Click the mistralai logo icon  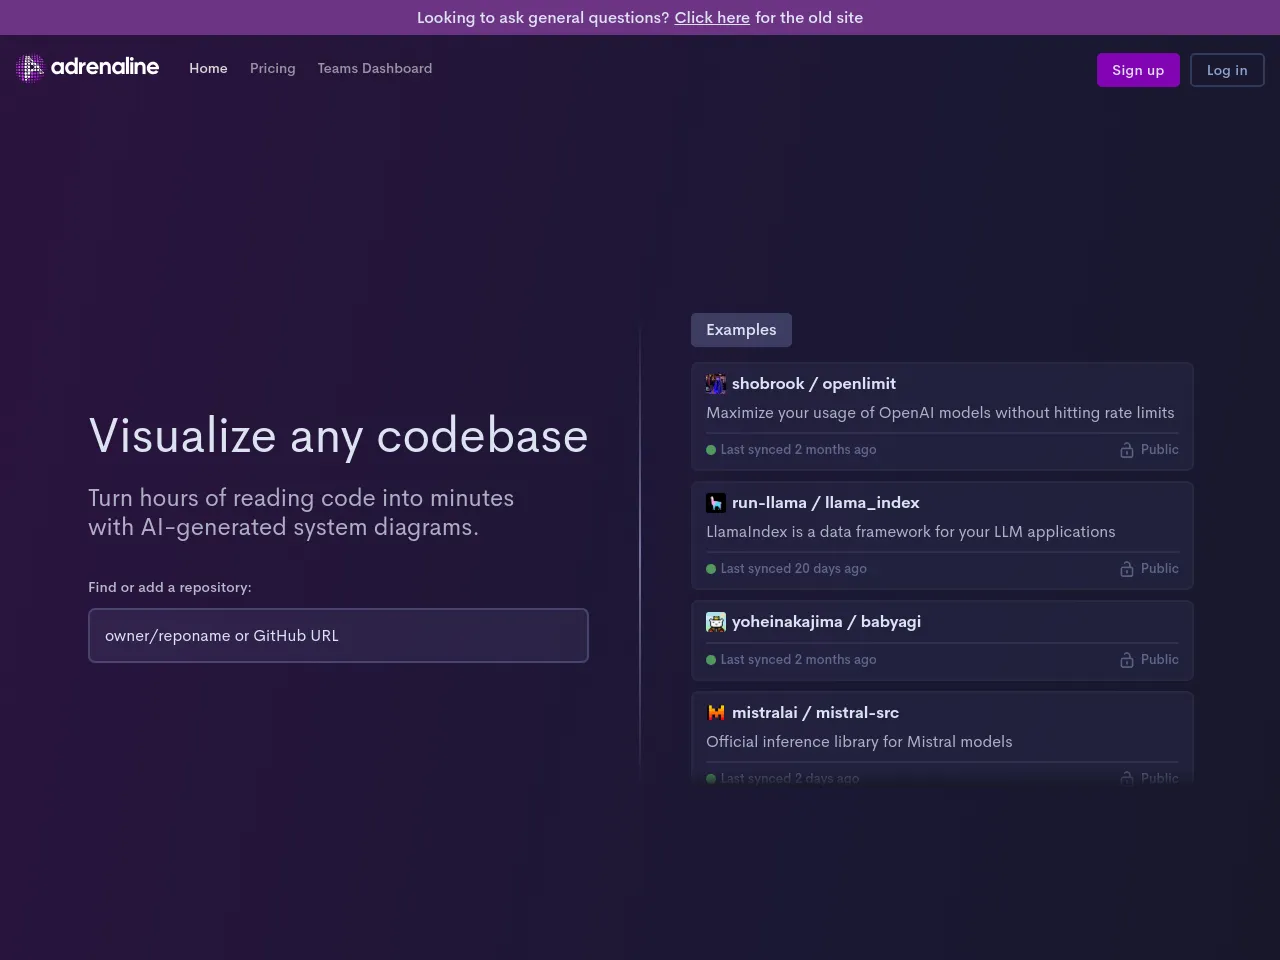coord(716,713)
